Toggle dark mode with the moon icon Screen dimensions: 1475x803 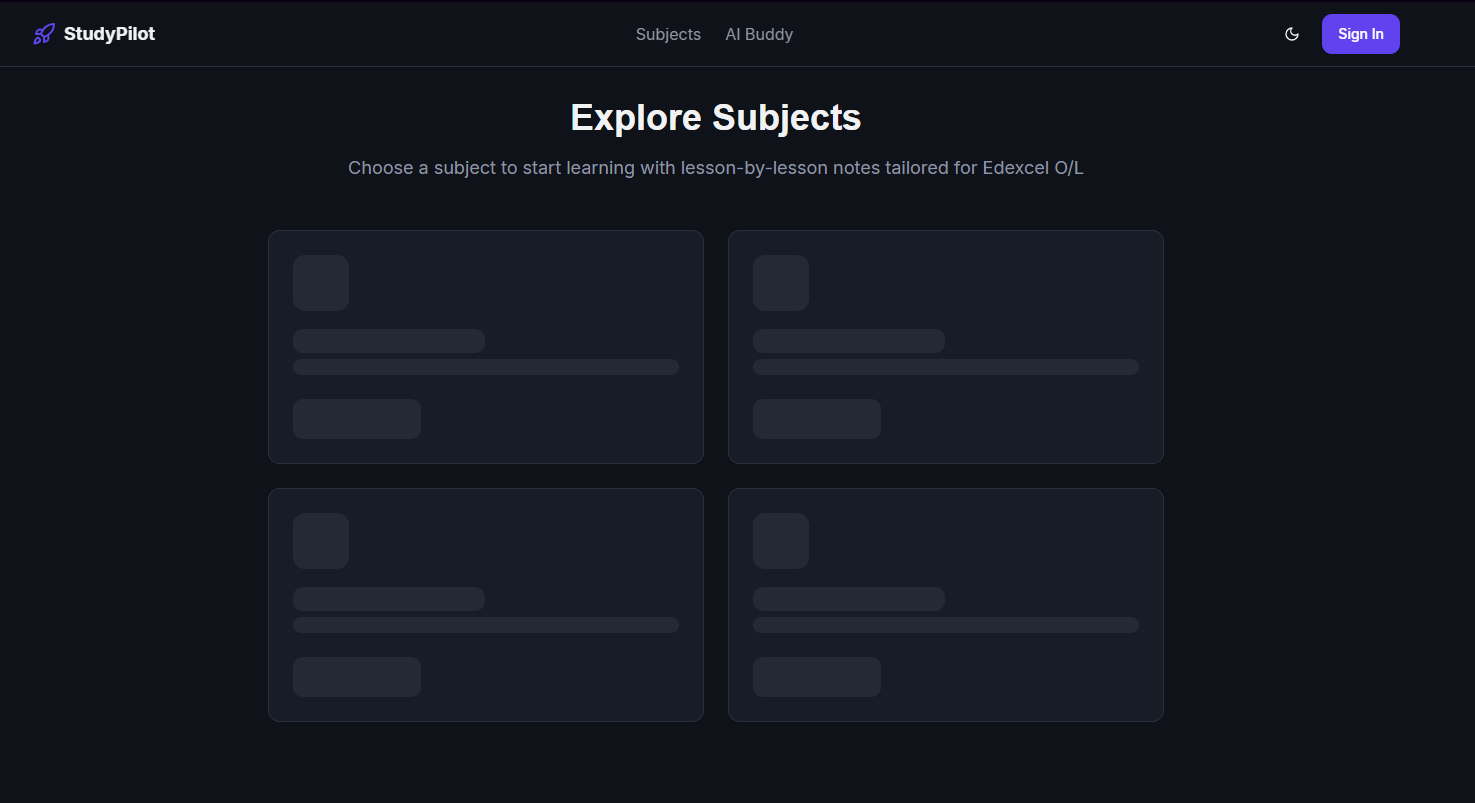(1292, 34)
